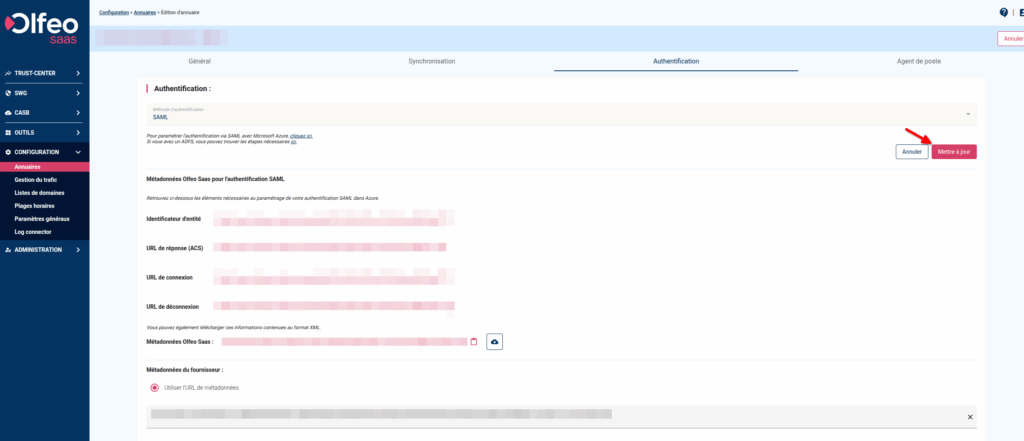Click the Outils grid icon in sidebar
1024x441 pixels.
point(8,132)
